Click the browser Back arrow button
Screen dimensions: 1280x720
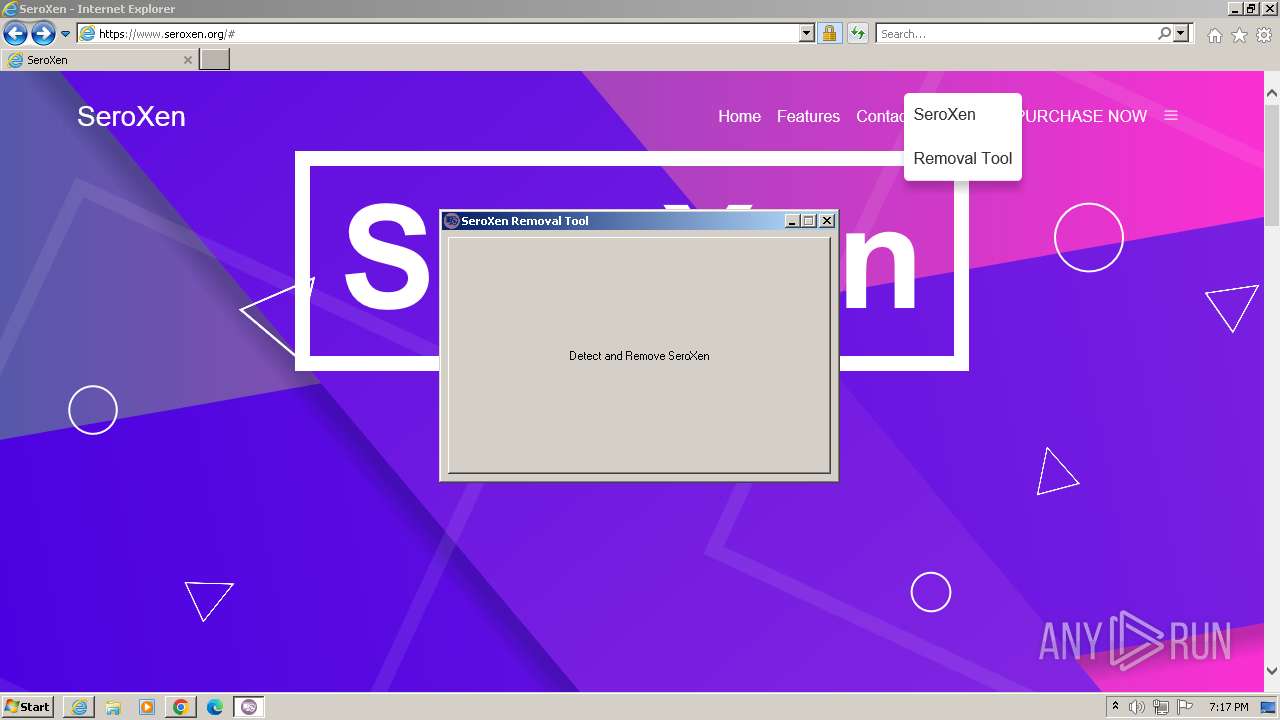point(15,34)
